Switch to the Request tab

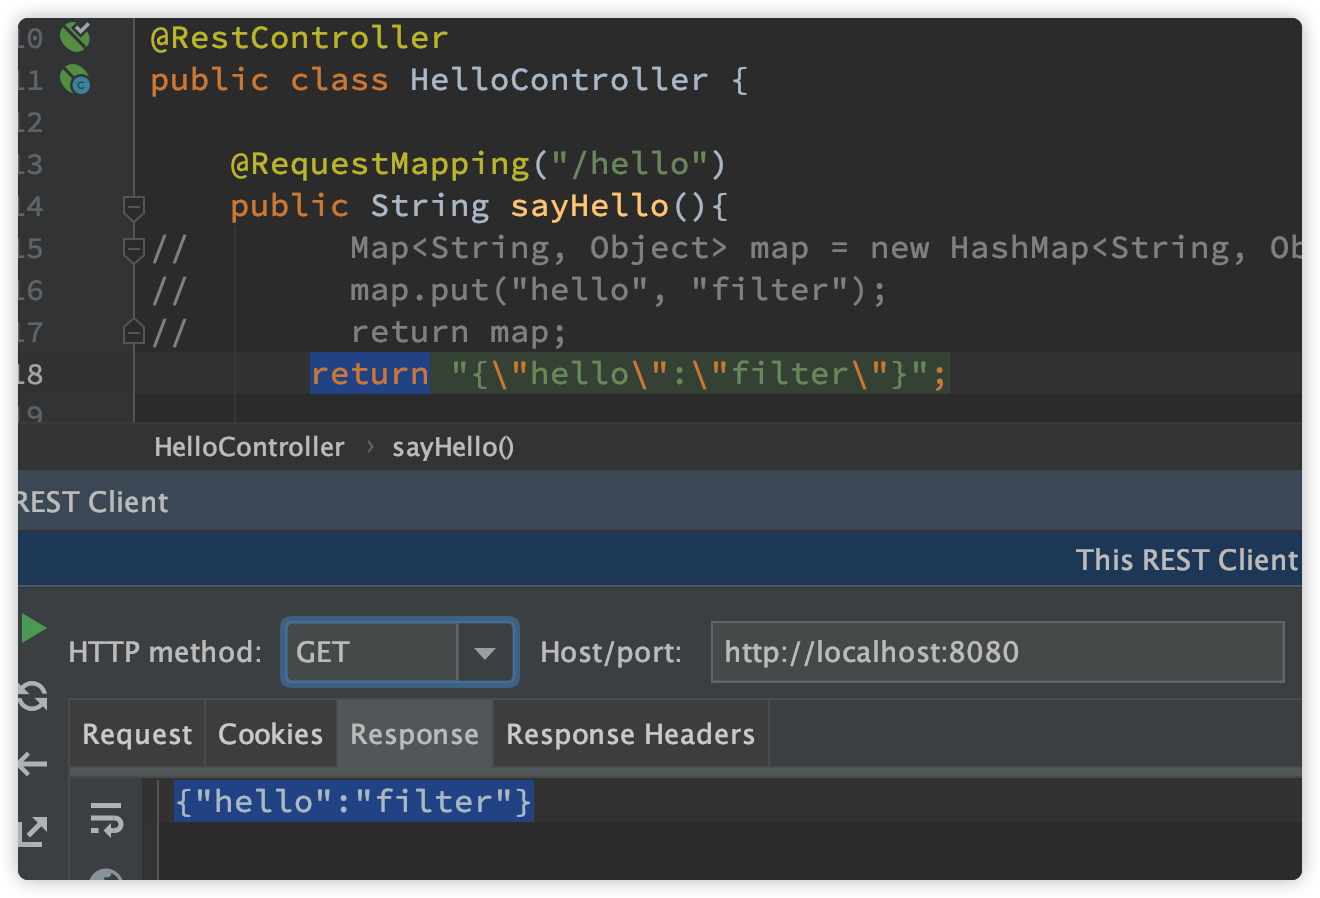(x=137, y=734)
